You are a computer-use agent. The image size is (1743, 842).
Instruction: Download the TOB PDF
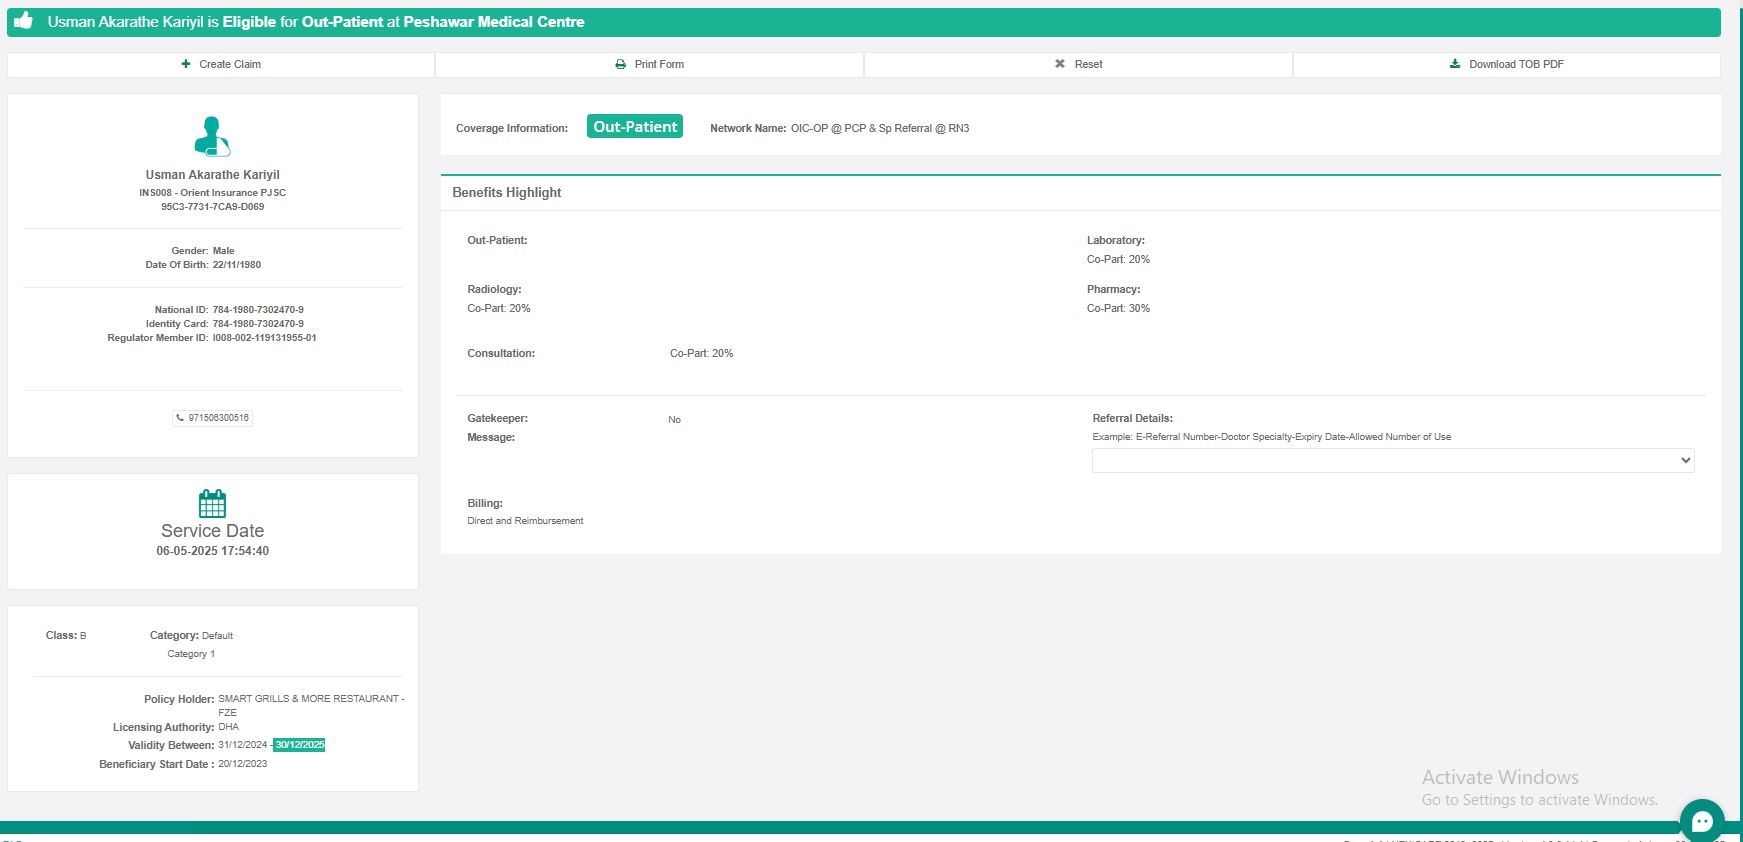1506,64
